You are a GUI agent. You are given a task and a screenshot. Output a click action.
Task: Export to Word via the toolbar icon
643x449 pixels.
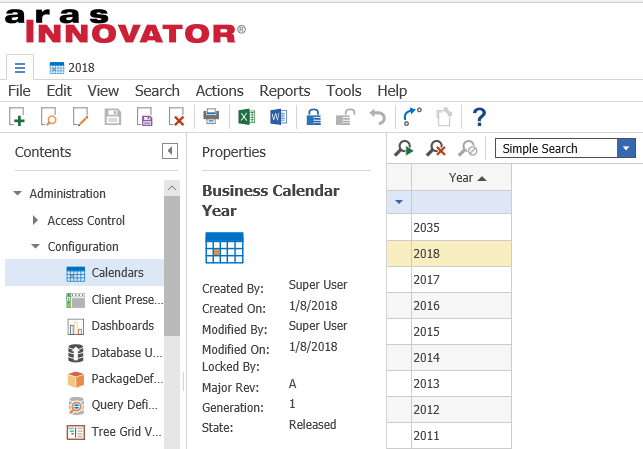point(278,117)
